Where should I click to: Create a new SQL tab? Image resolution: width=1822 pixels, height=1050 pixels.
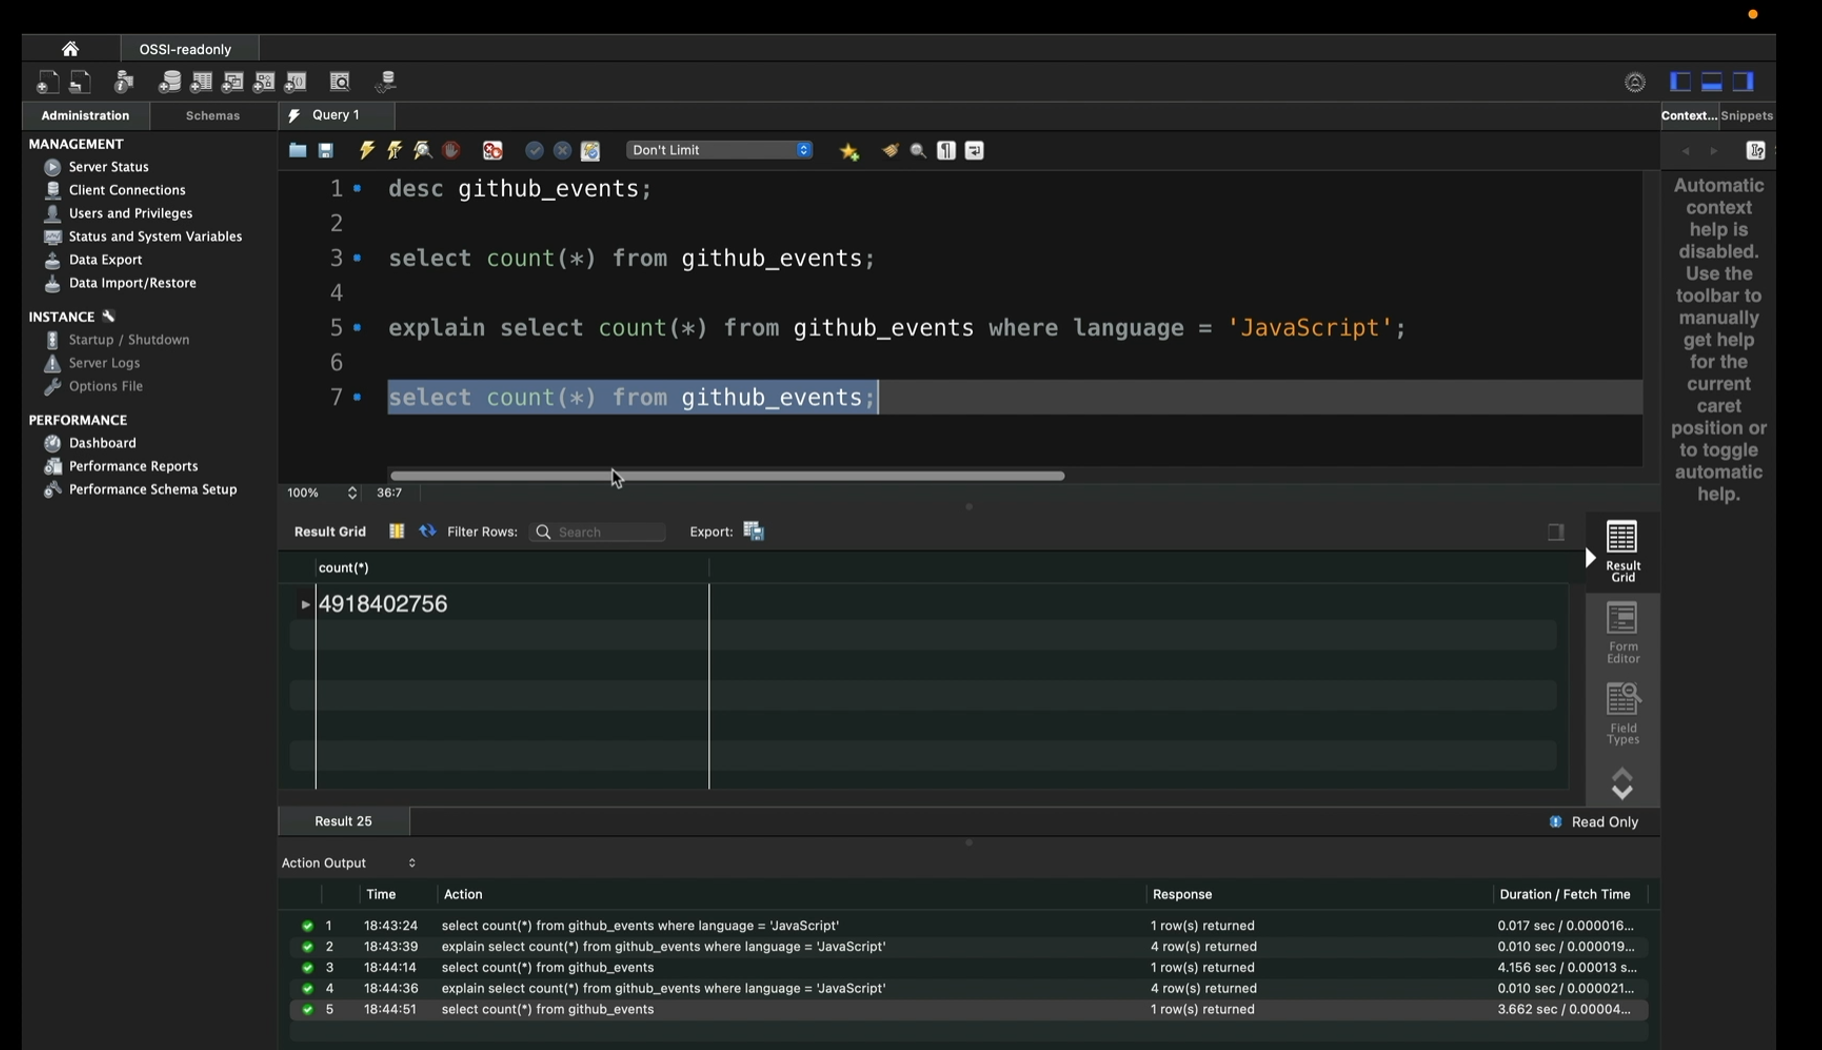[x=47, y=82]
